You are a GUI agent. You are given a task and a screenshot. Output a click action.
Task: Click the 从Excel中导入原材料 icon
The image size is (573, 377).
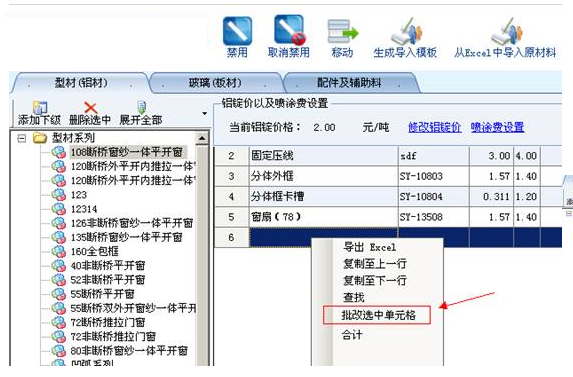pyautogui.click(x=506, y=32)
